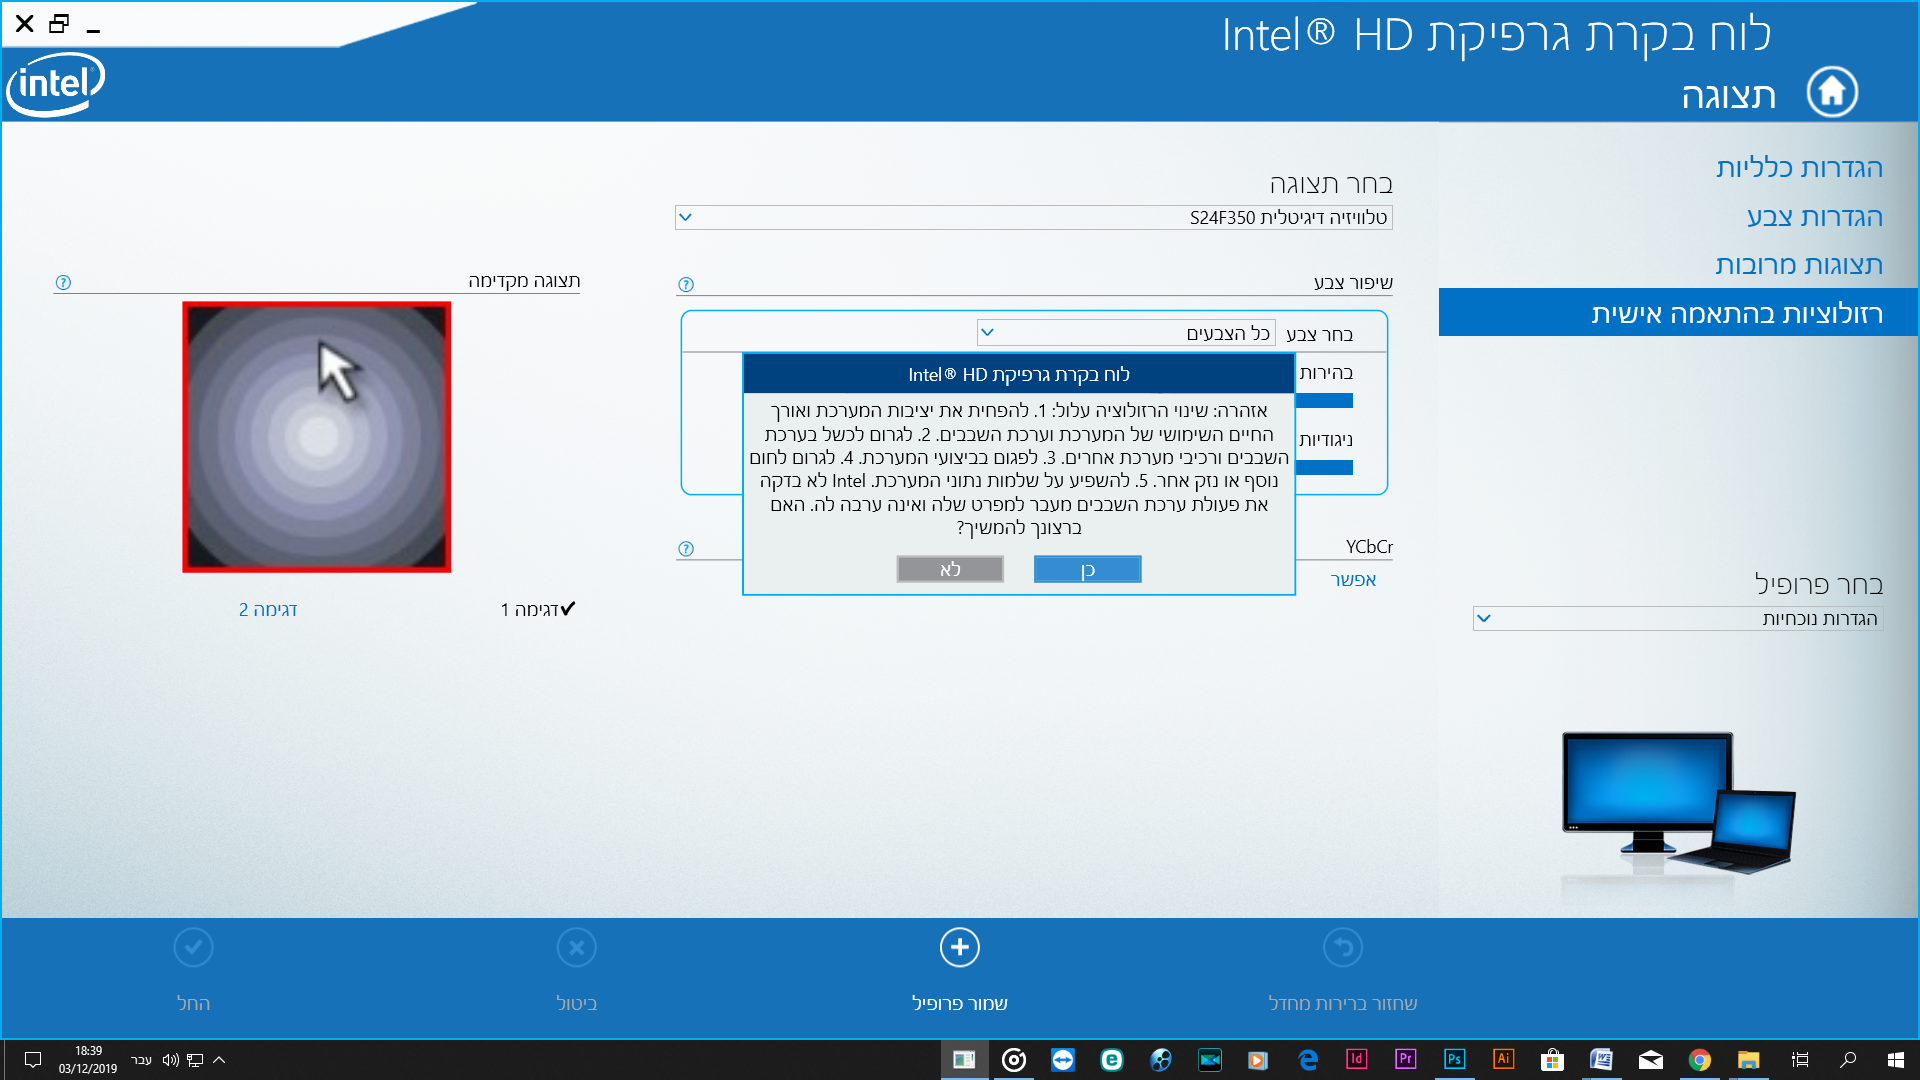The width and height of the screenshot is (1920, 1080).
Task: Click the restore defaults circular arrow icon
Action: pos(1342,947)
